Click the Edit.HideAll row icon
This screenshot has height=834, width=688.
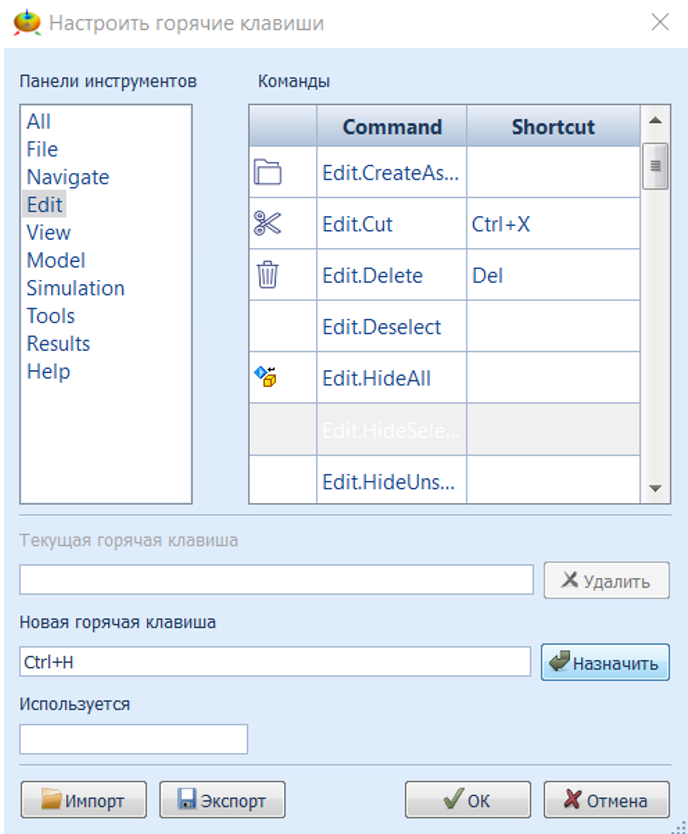[266, 377]
